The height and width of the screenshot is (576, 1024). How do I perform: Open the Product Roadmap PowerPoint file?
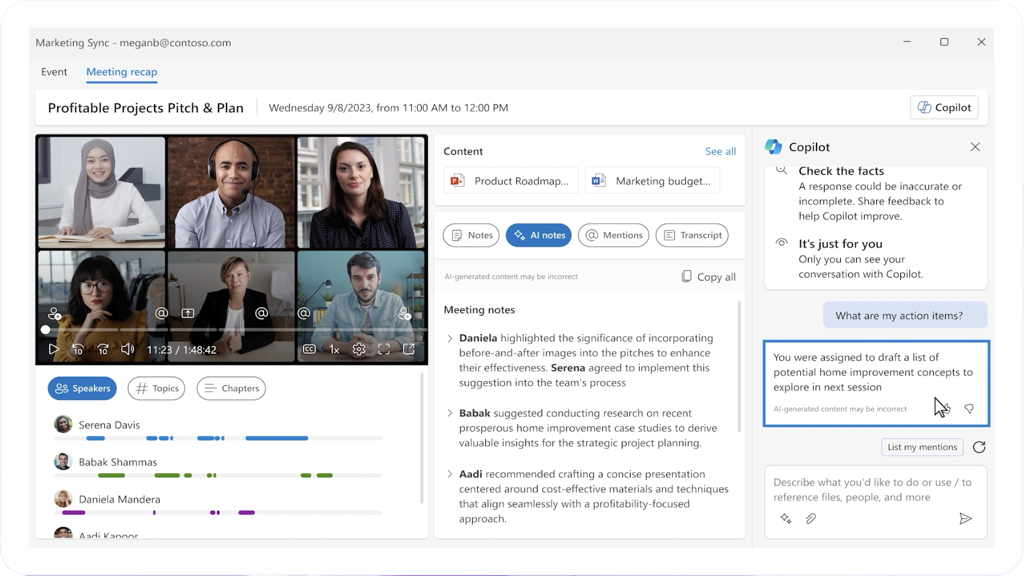(x=511, y=181)
